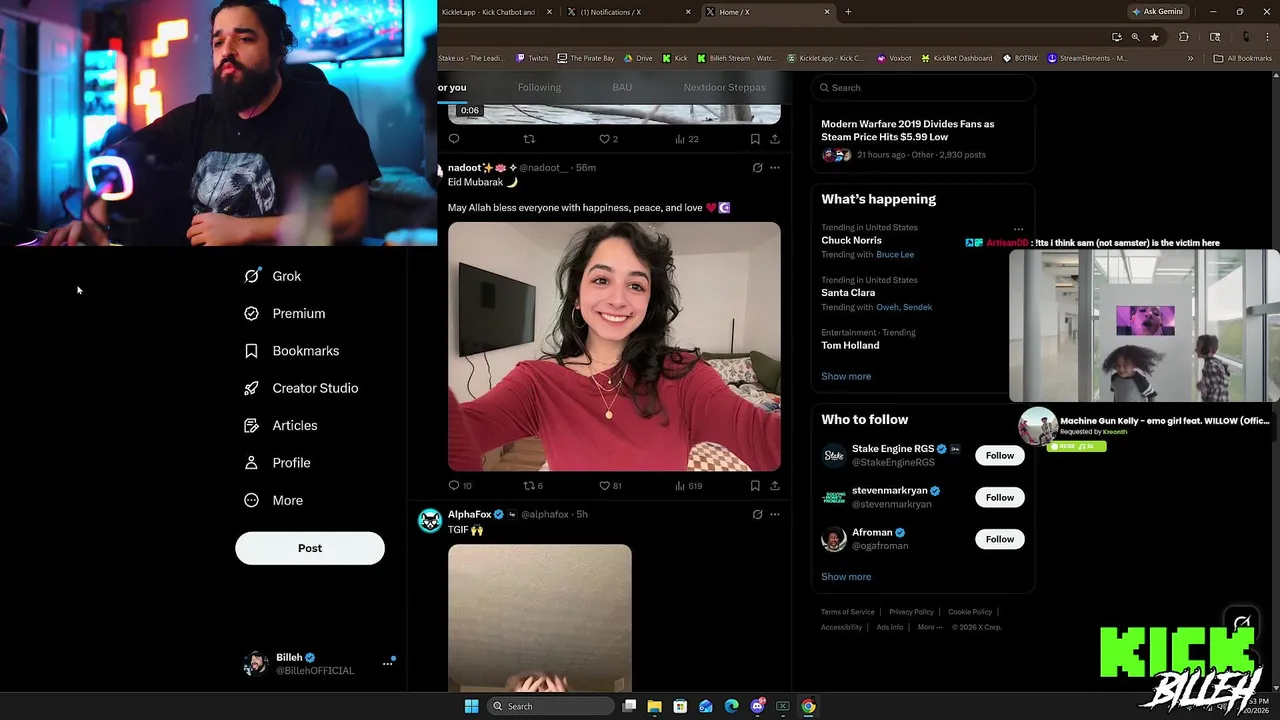Follow Stake Engine RGS
1280x720 pixels.
pyautogui.click(x=999, y=455)
